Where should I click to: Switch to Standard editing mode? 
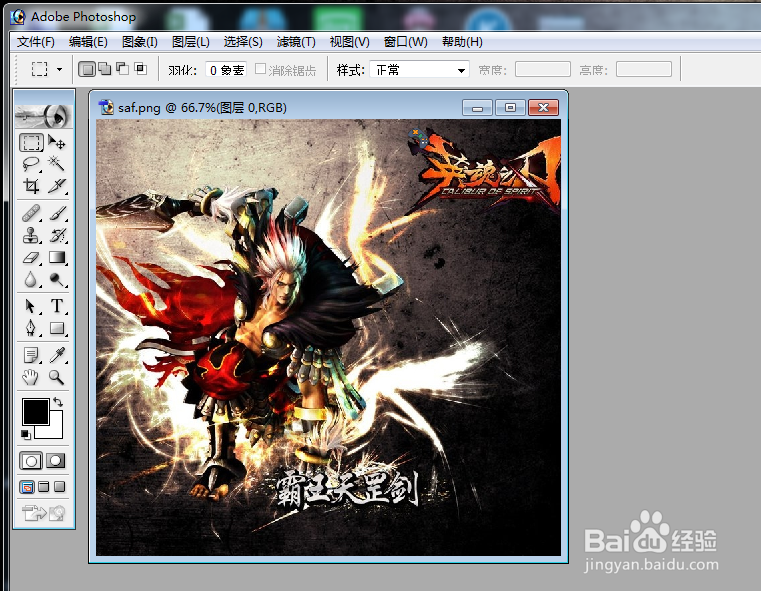(x=31, y=460)
